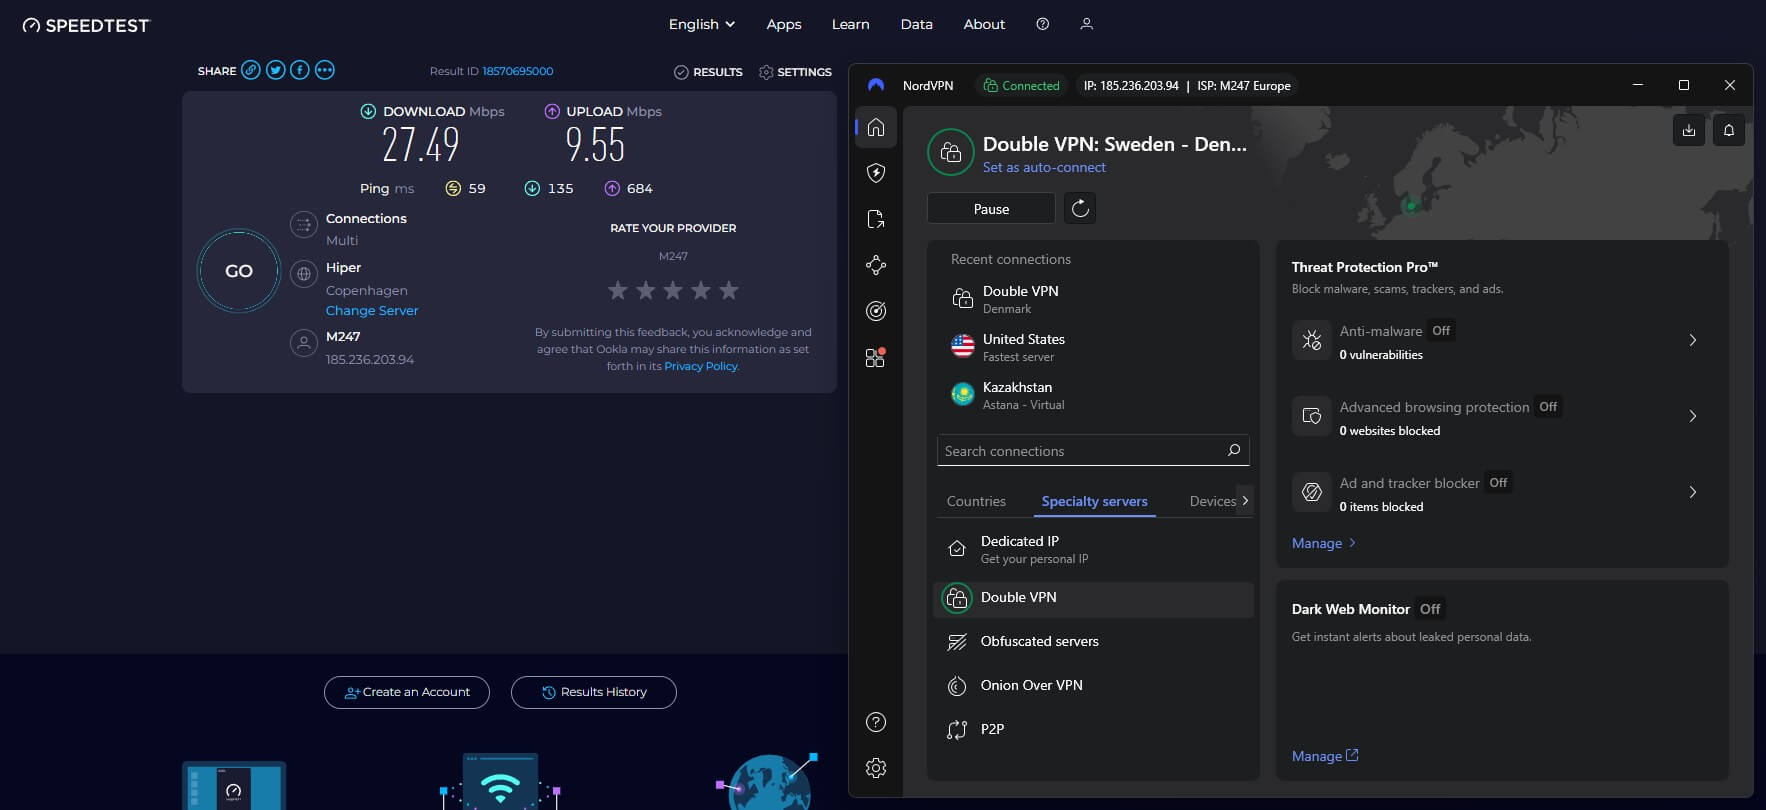This screenshot has width=1766, height=810.
Task: Click the Search connections field
Action: click(x=1093, y=450)
